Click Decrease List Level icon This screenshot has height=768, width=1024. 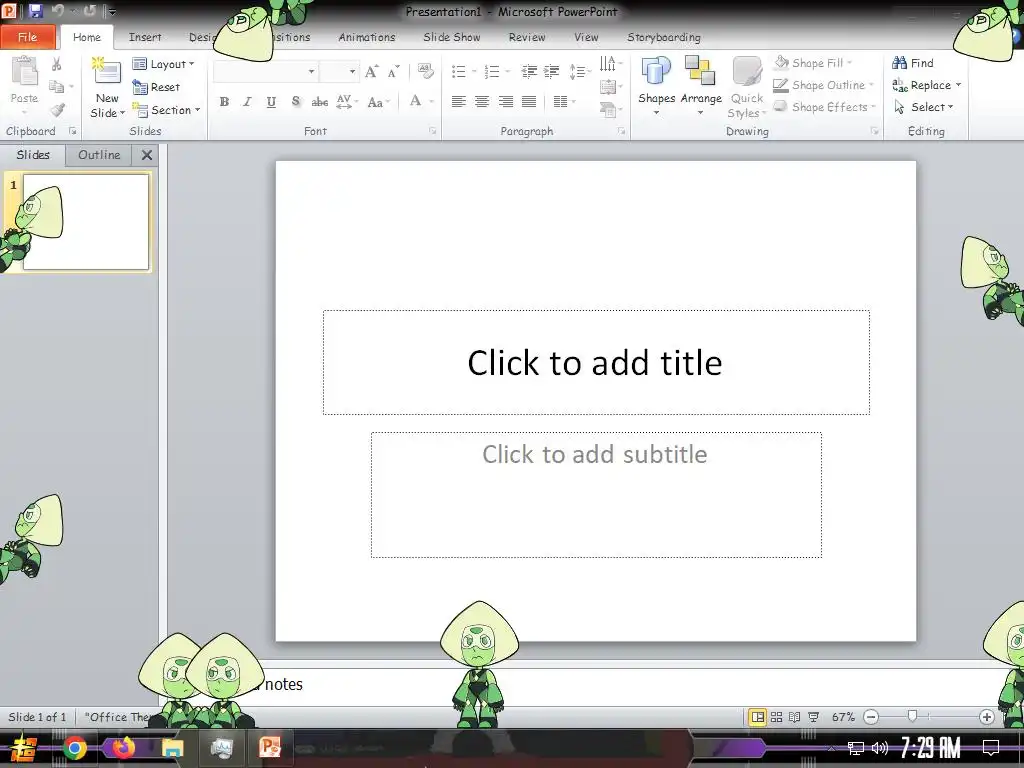tap(529, 71)
